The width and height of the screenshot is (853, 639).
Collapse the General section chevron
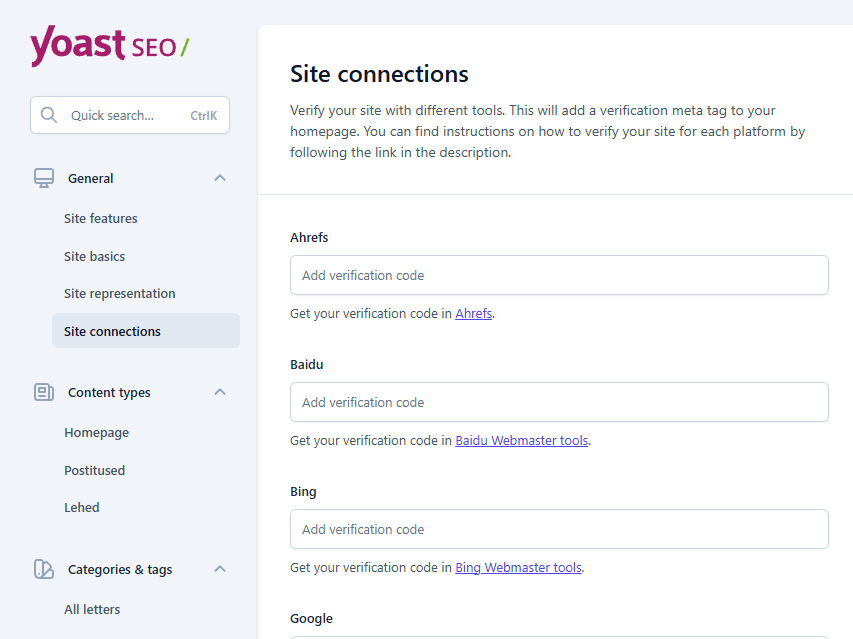(220, 178)
